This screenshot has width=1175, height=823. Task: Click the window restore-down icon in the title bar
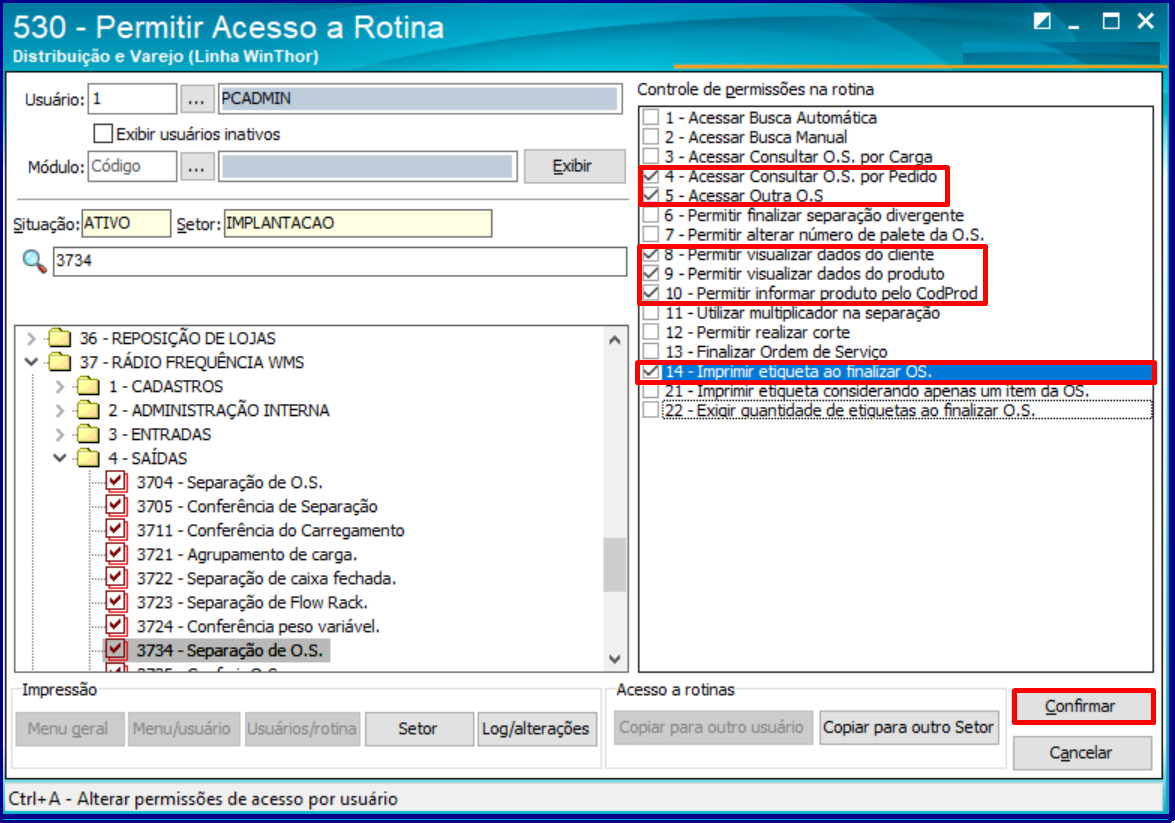pos(1042,21)
